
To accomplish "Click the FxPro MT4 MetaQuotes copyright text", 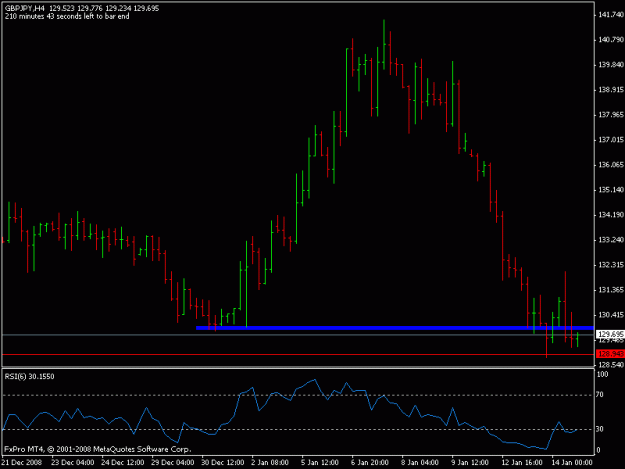I will pyautogui.click(x=98, y=449).
